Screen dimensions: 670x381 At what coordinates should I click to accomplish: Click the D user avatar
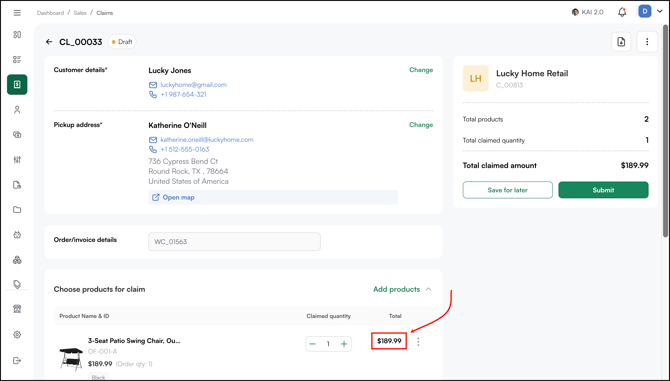click(645, 12)
